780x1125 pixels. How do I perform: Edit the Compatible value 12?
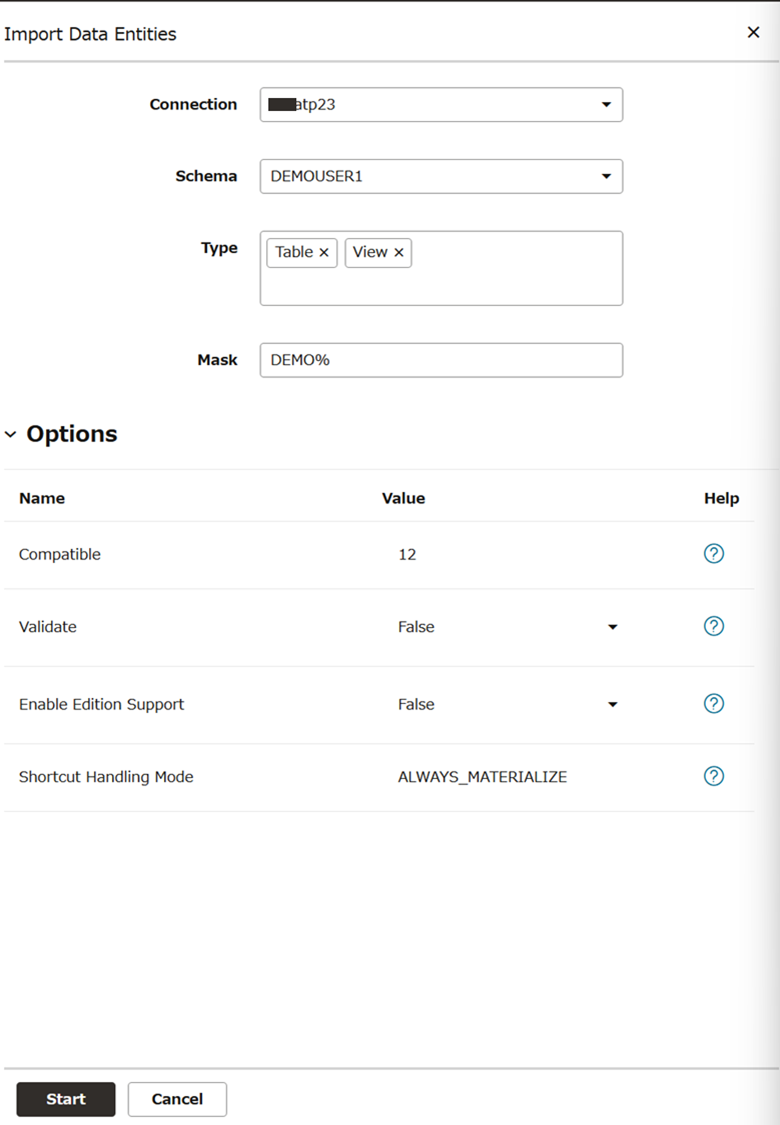point(408,555)
